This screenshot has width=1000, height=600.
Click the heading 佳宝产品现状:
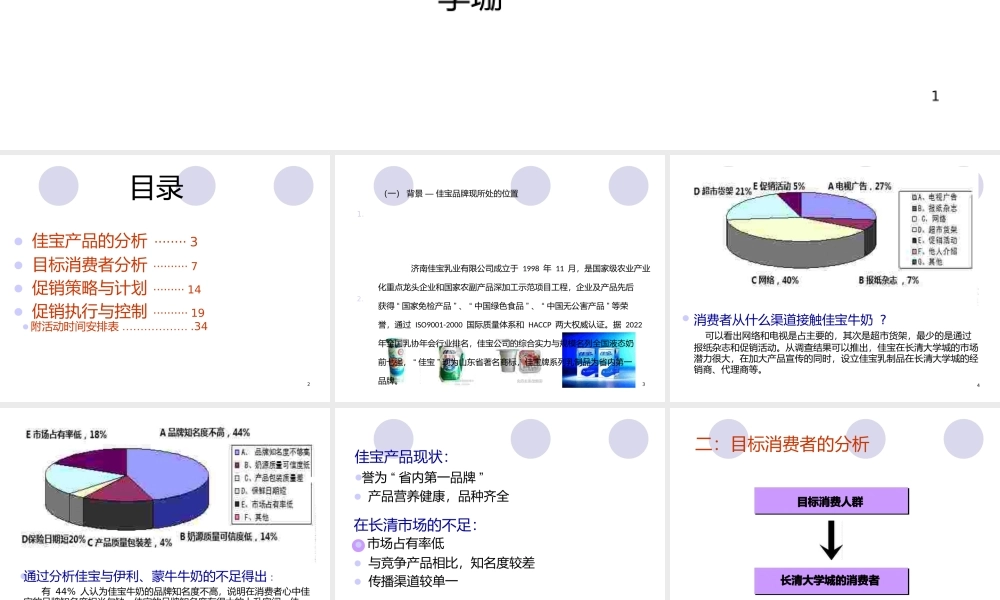(401, 457)
